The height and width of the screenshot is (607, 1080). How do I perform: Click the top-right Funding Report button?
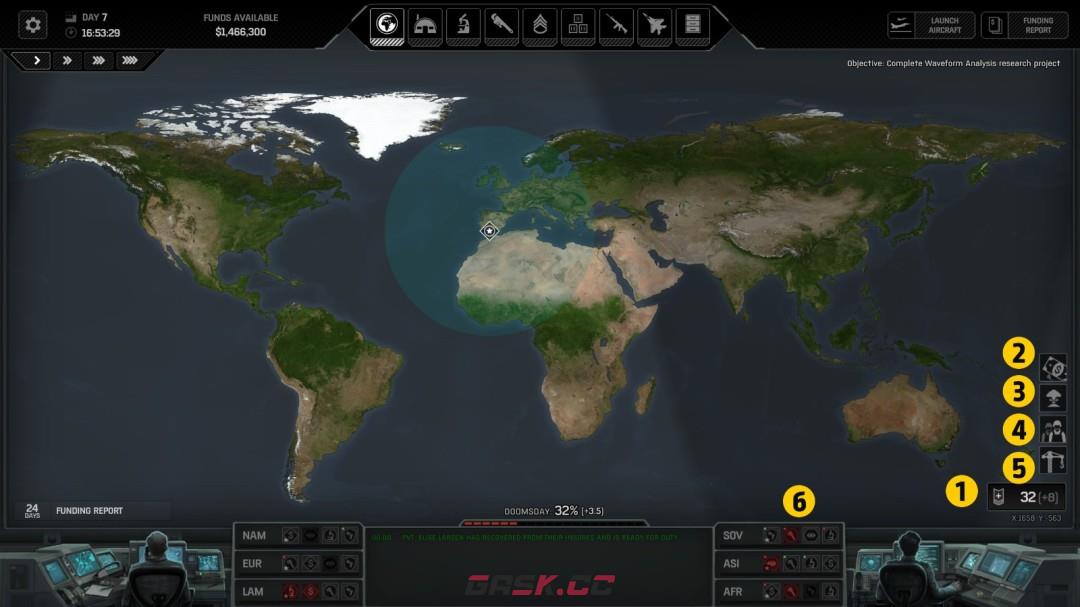point(1024,25)
